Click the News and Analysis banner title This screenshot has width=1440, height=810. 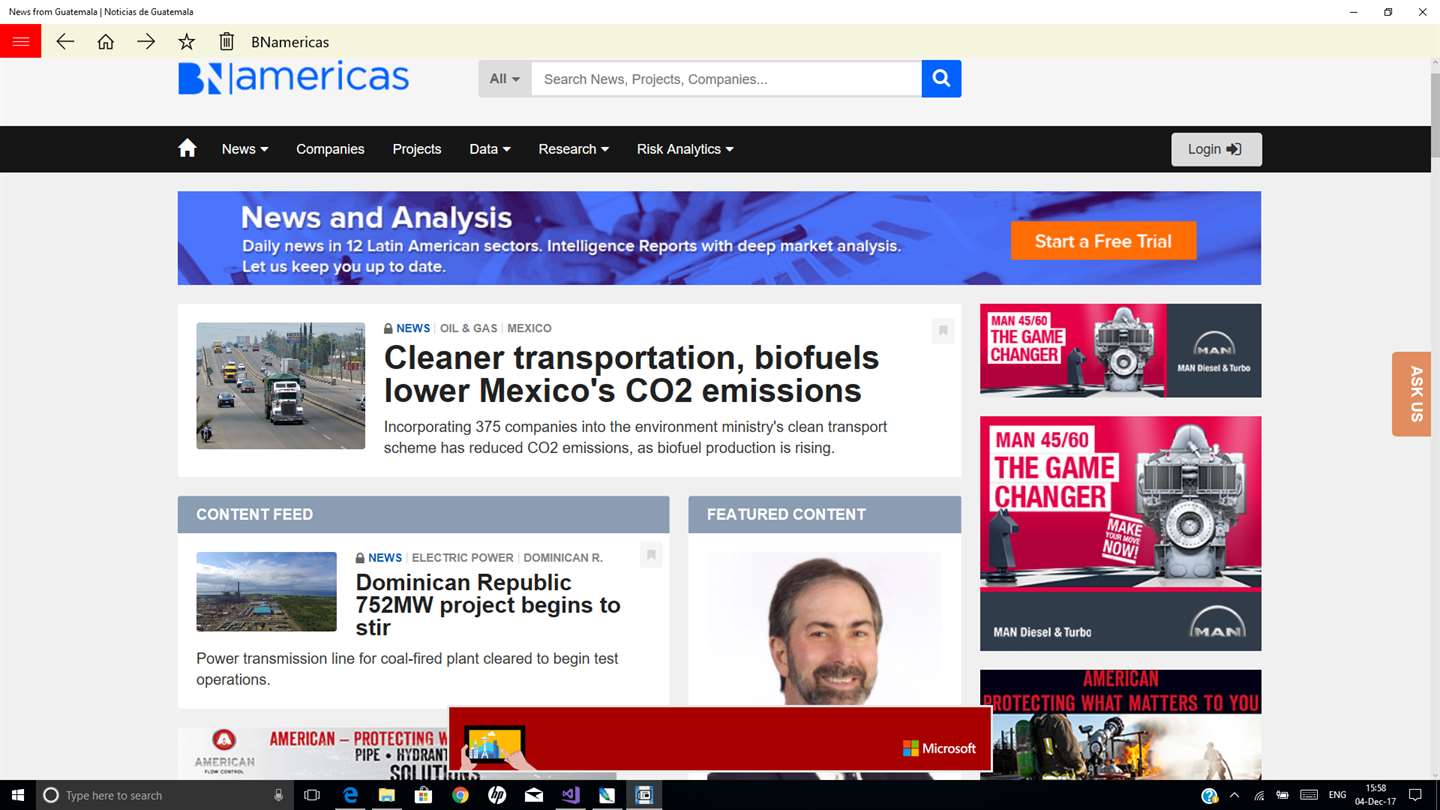(x=376, y=217)
